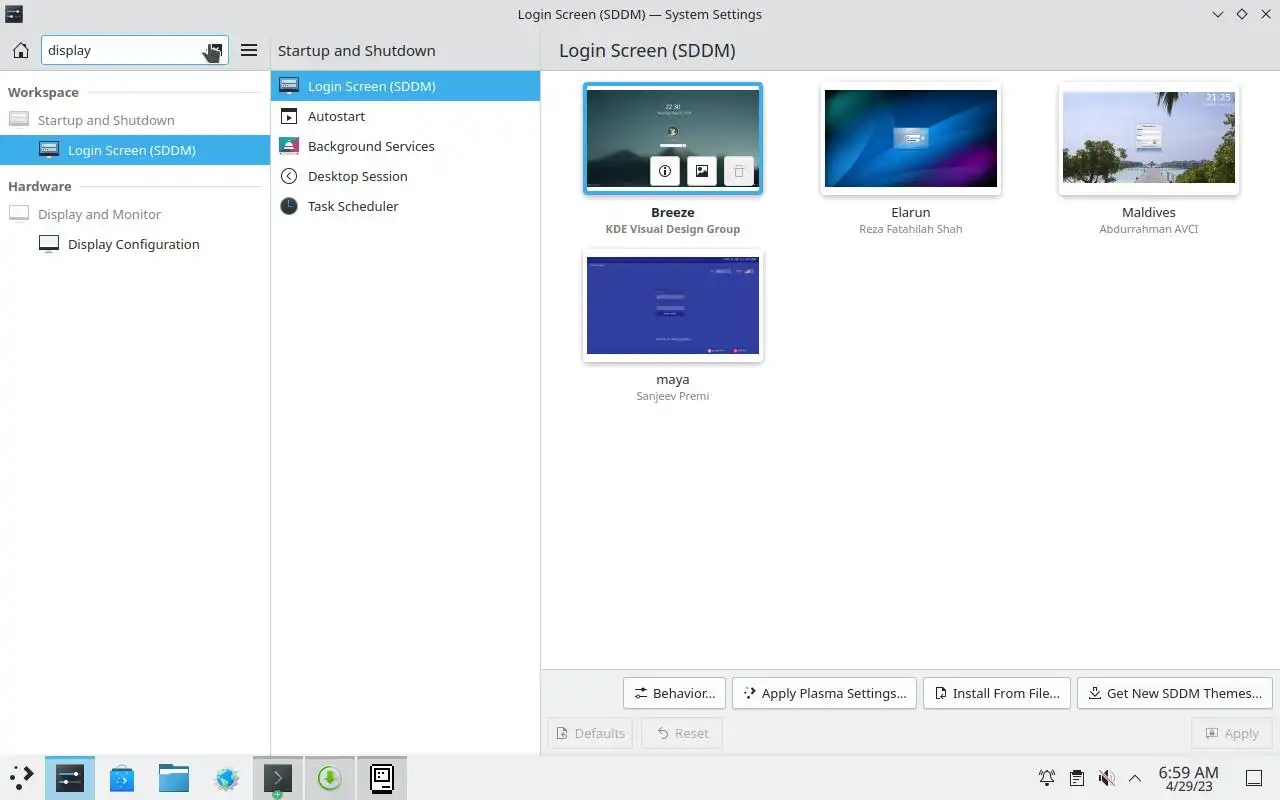This screenshot has width=1280, height=800.
Task: Open the Autostart module
Action: point(405,116)
